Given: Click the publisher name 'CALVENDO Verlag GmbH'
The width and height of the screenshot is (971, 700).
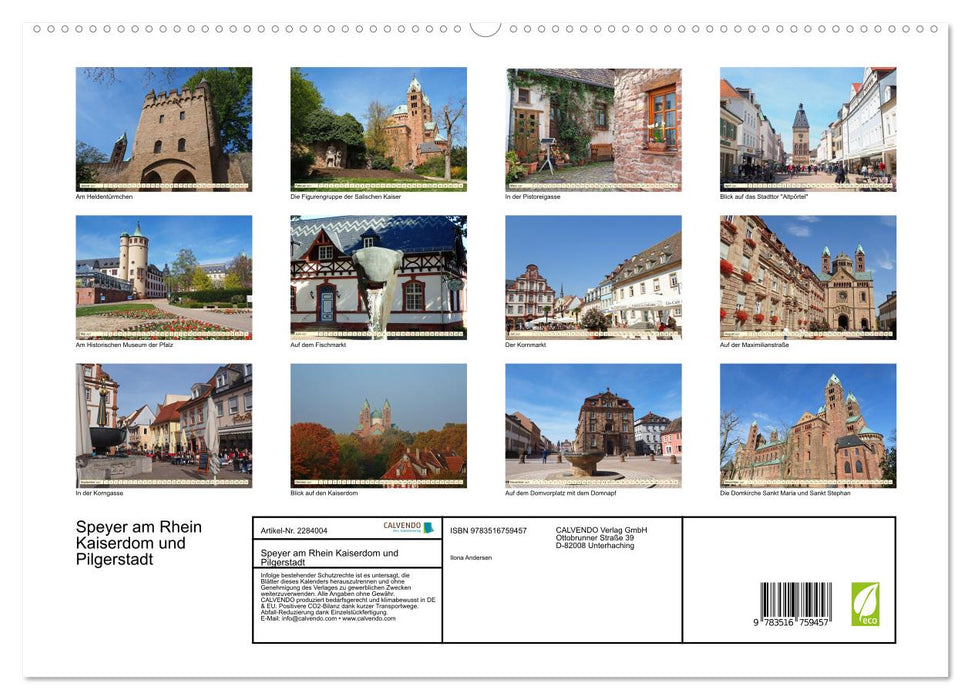Looking at the screenshot, I should tap(601, 530).
